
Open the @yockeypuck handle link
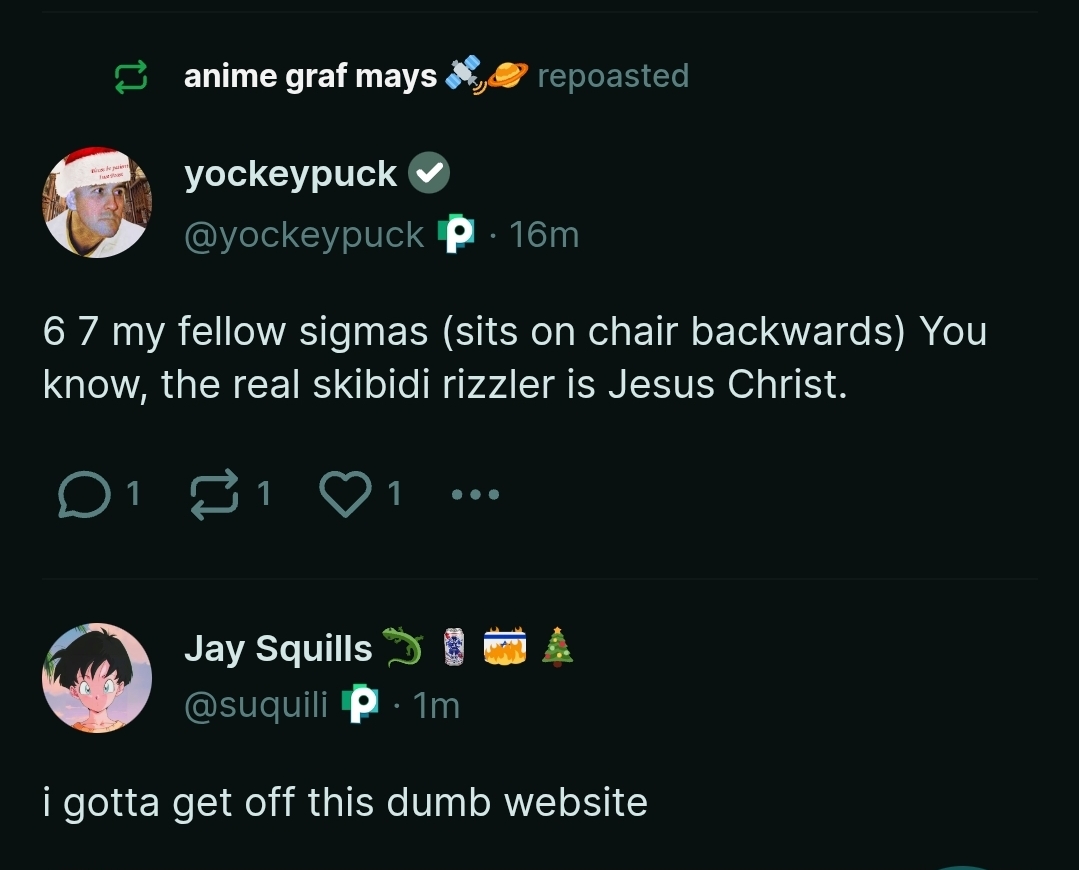click(304, 235)
